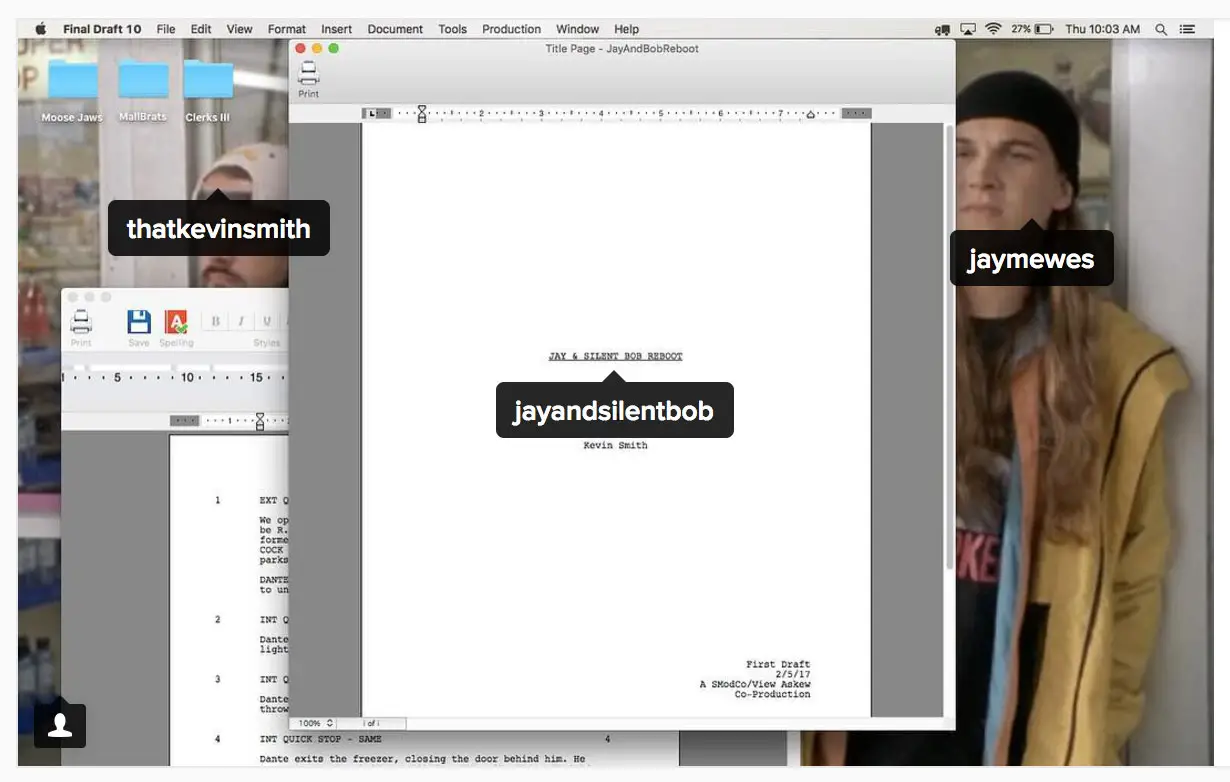Click scene number 2 in script
This screenshot has height=782, width=1230.
click(218, 620)
